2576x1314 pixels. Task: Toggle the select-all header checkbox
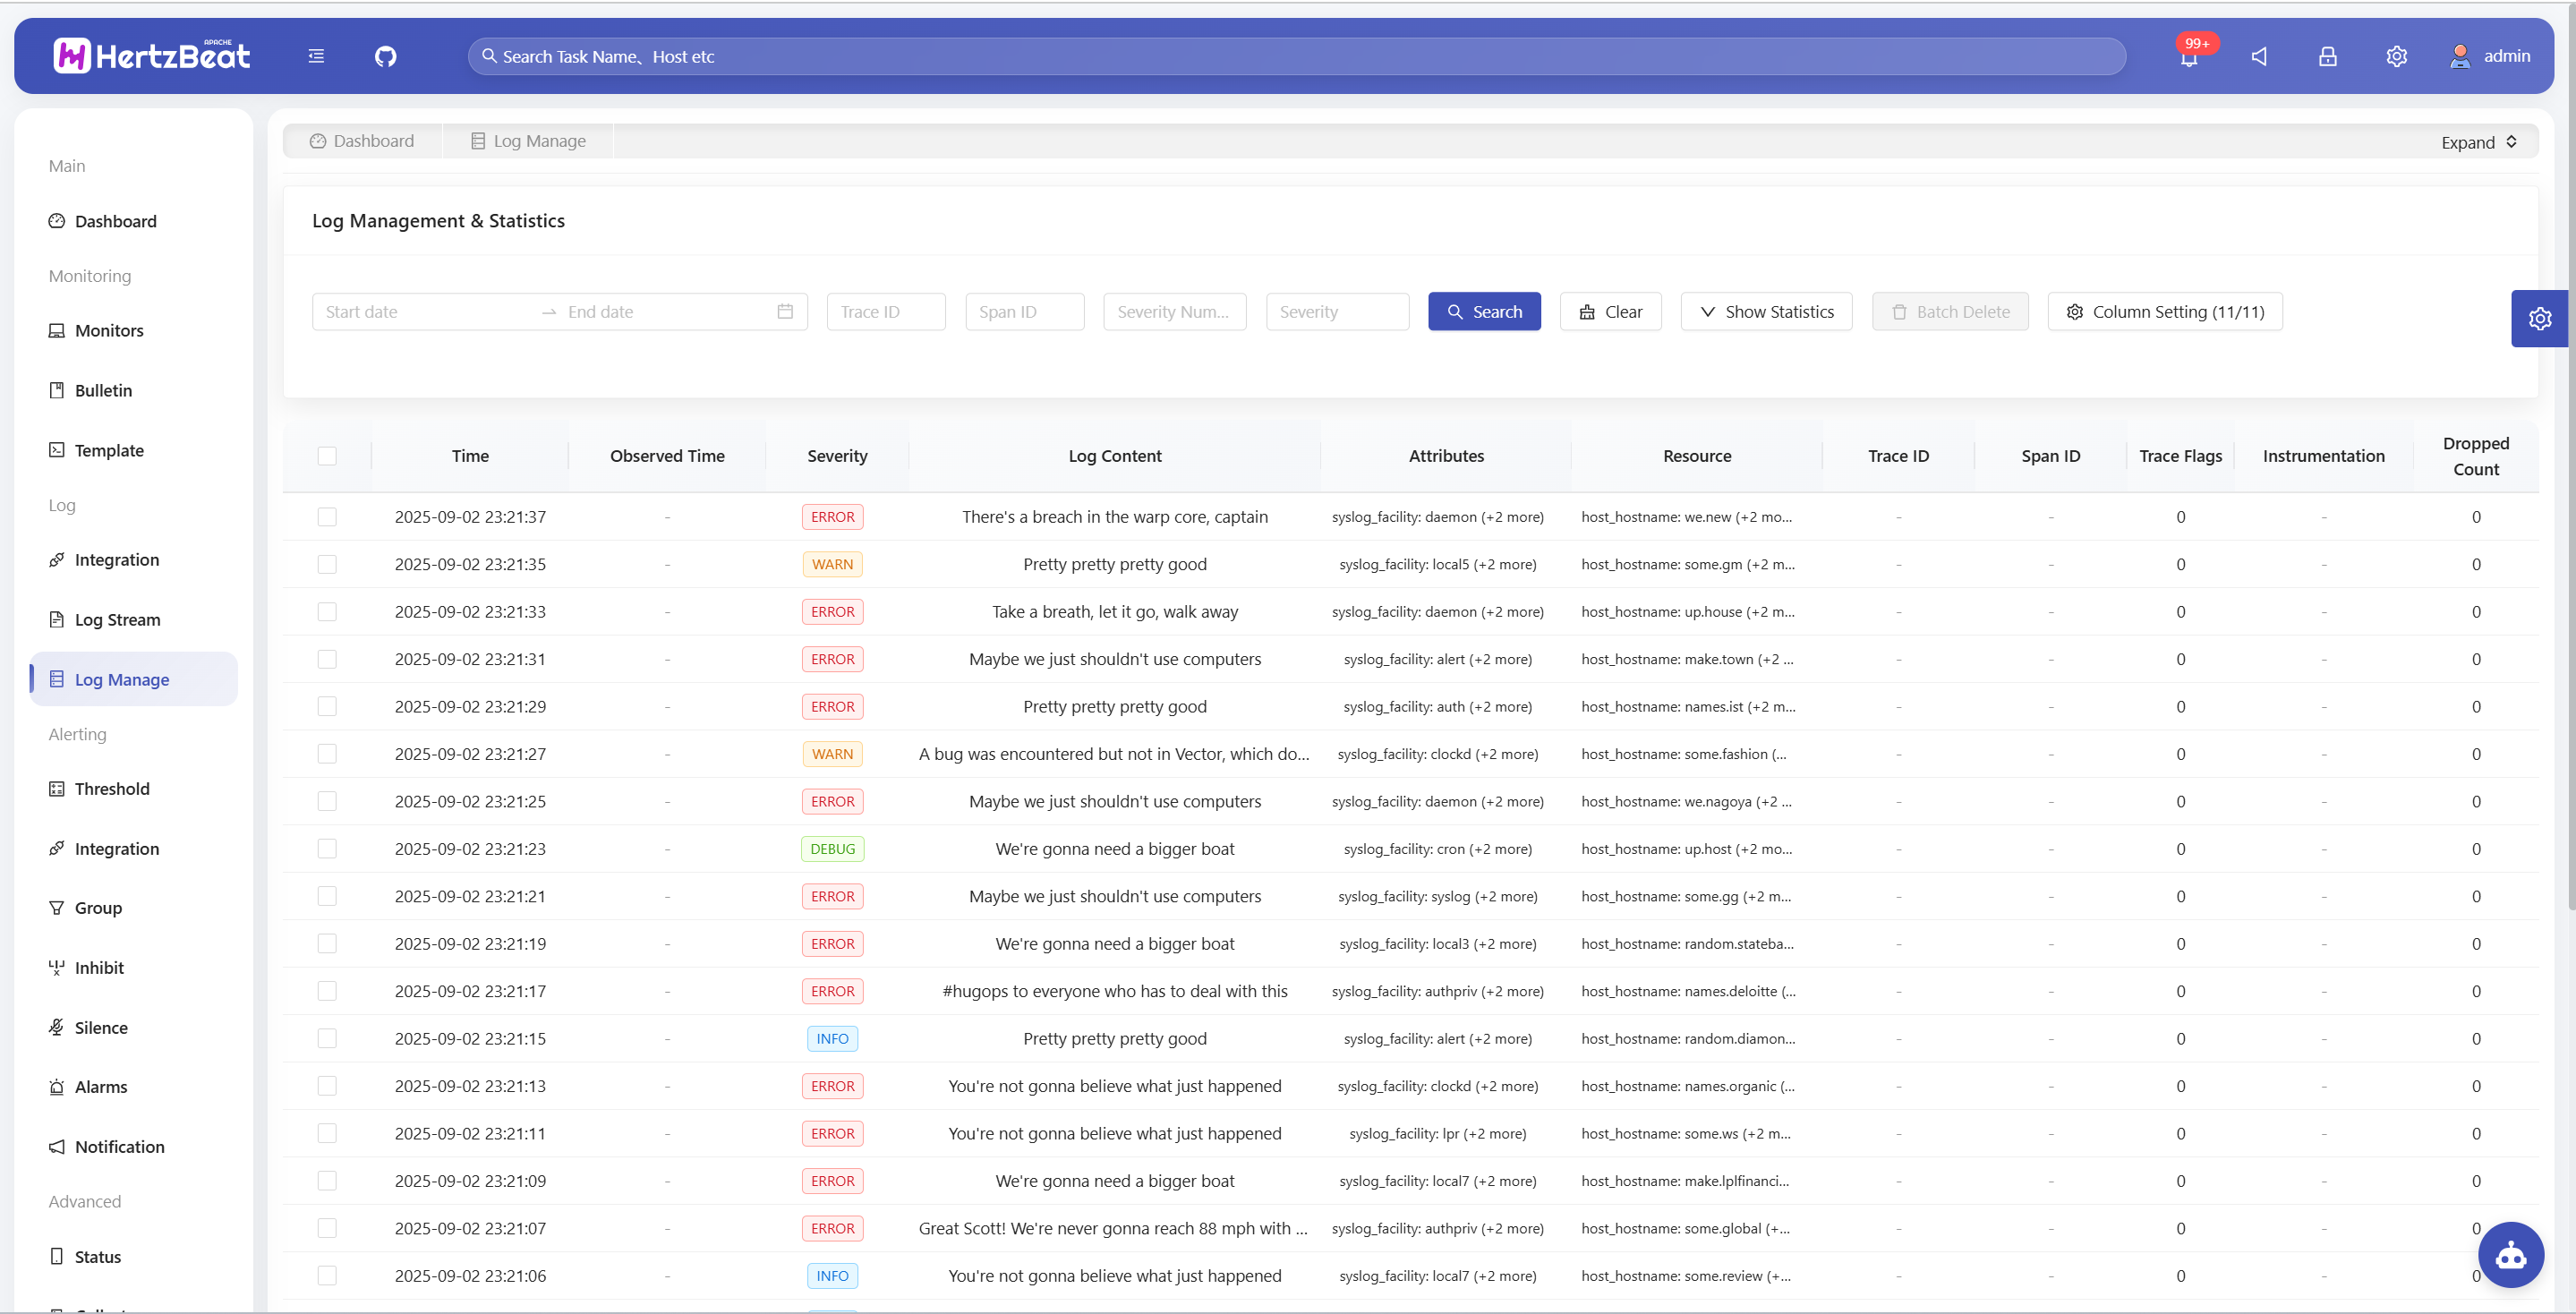327,456
